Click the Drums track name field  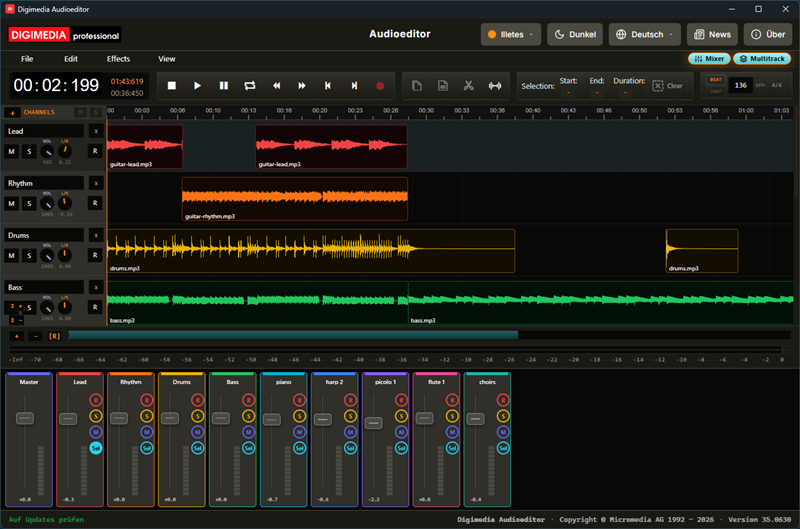44,235
